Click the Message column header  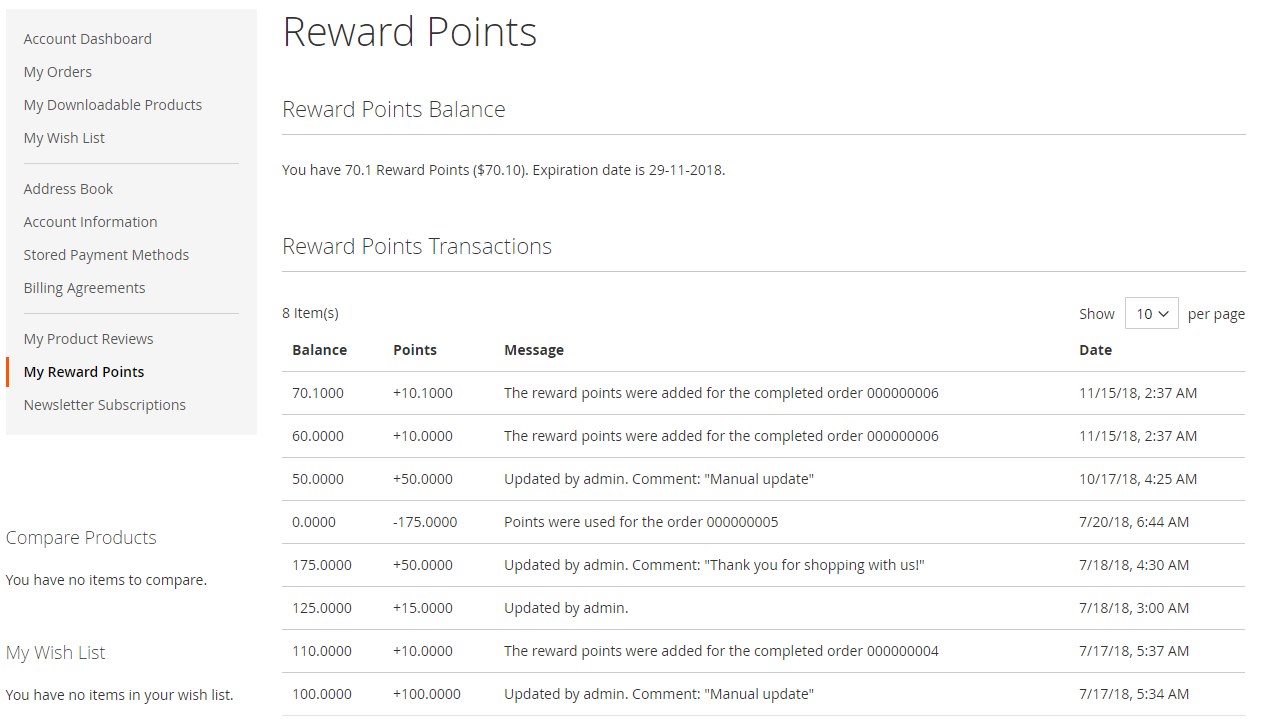tap(534, 350)
